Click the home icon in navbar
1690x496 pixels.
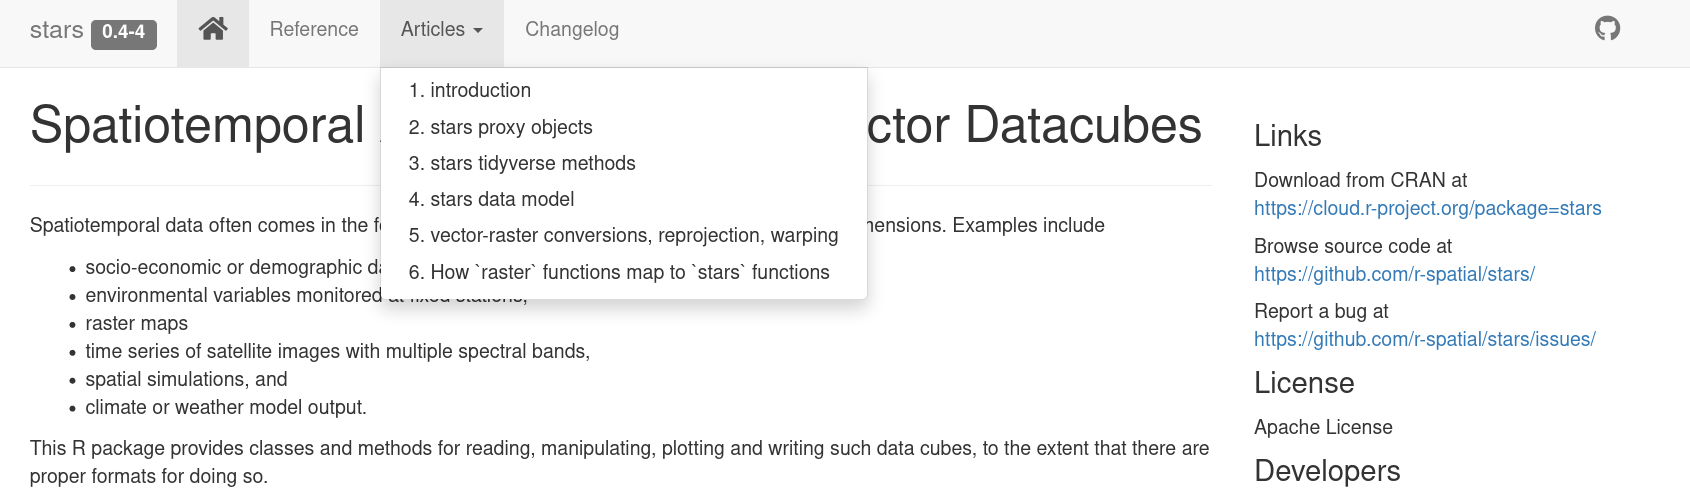coord(213,30)
